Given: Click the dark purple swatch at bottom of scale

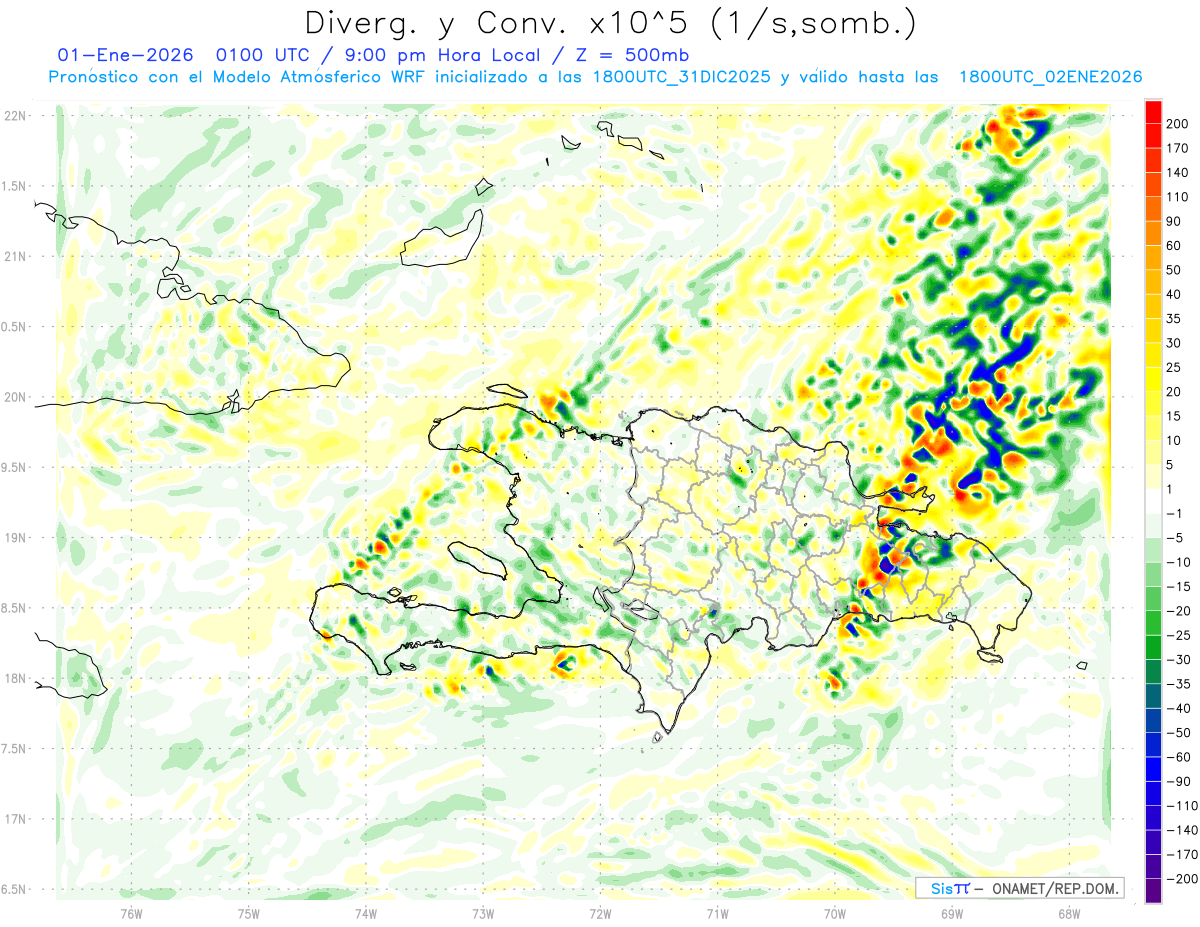Looking at the screenshot, I should (1153, 891).
